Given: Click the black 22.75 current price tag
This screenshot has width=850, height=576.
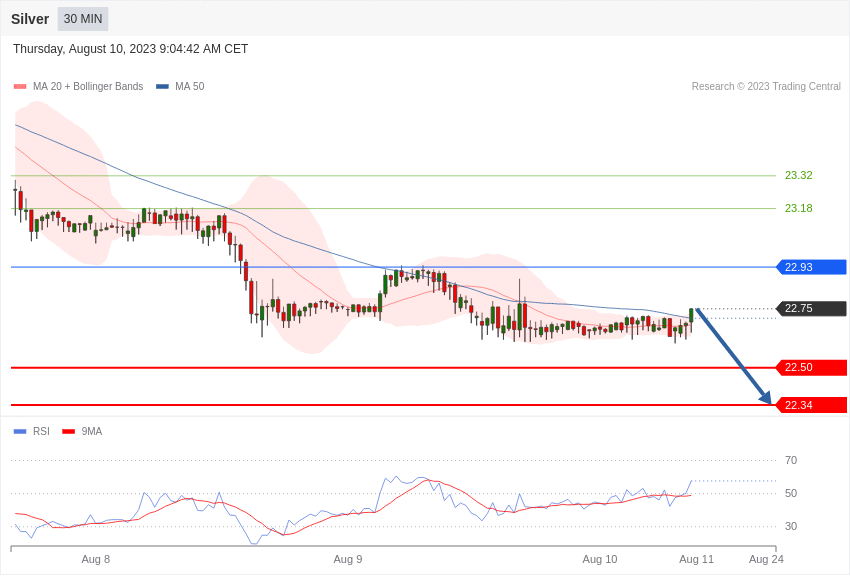Looking at the screenshot, I should (812, 308).
